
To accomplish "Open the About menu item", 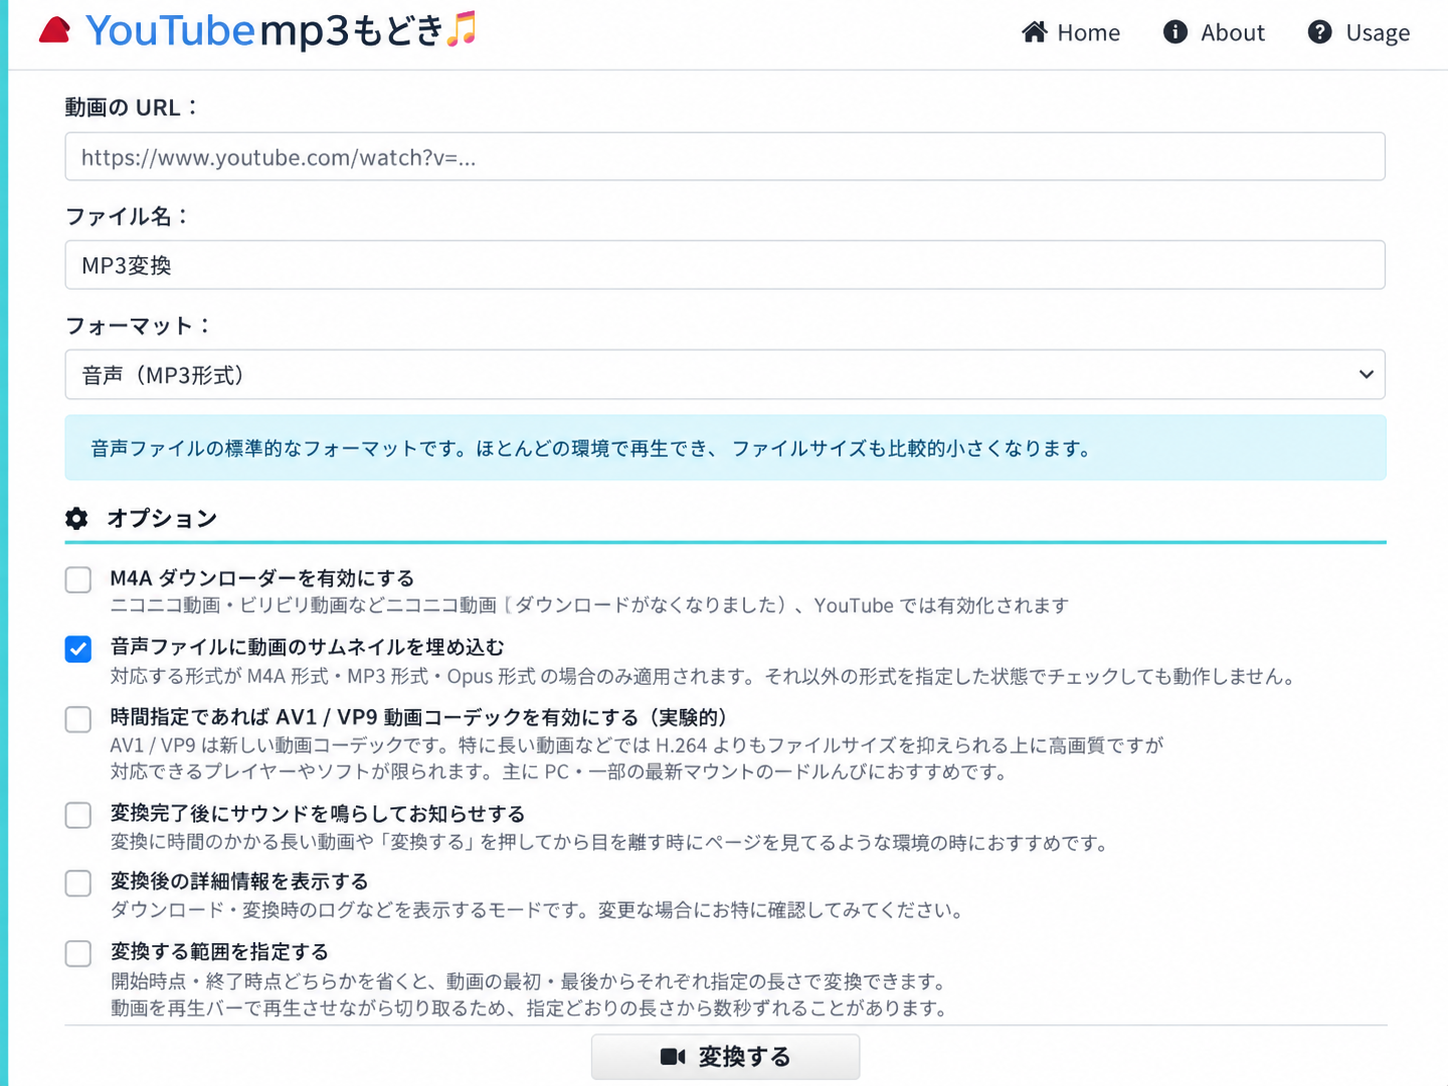I will 1214,32.
